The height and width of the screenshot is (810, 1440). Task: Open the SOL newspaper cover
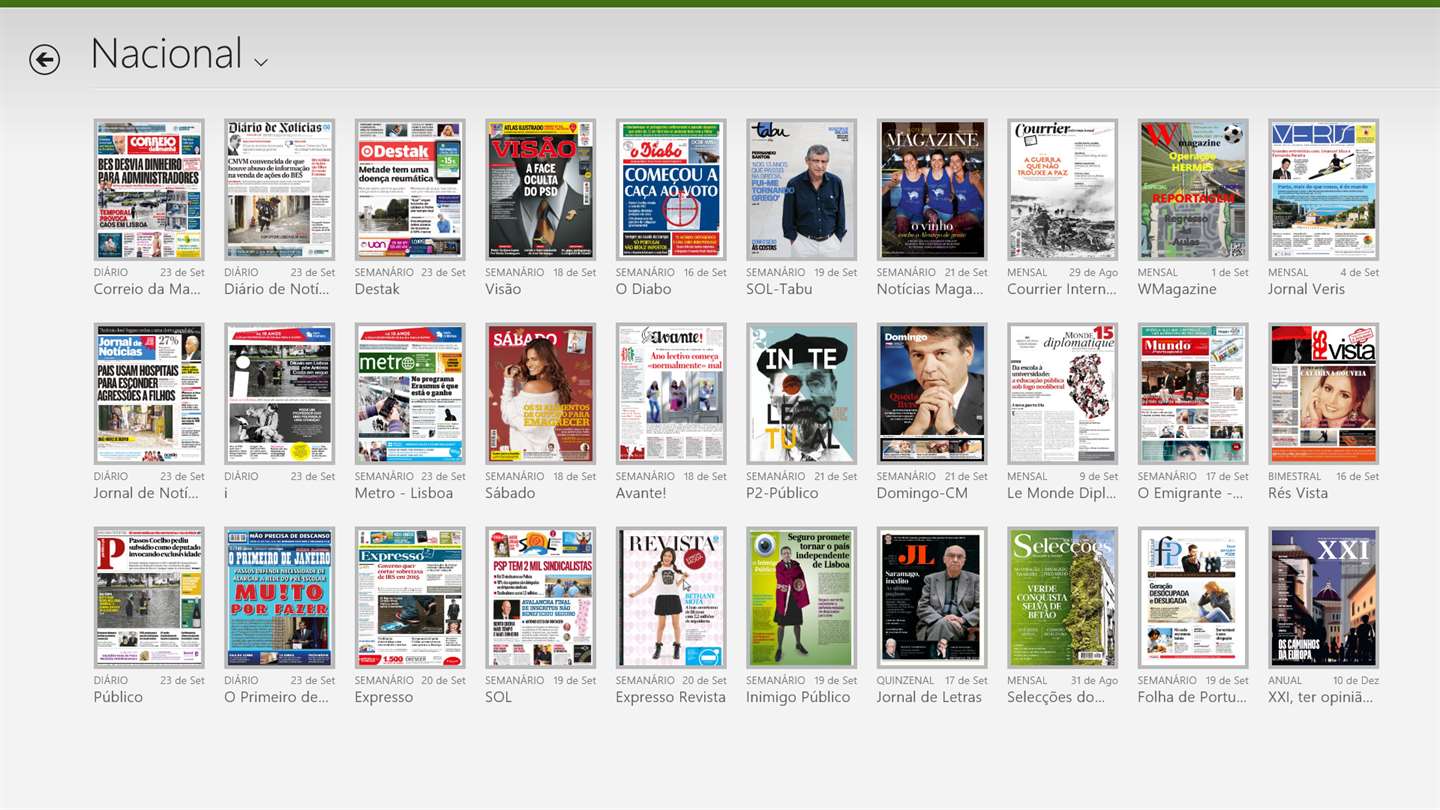(540, 598)
